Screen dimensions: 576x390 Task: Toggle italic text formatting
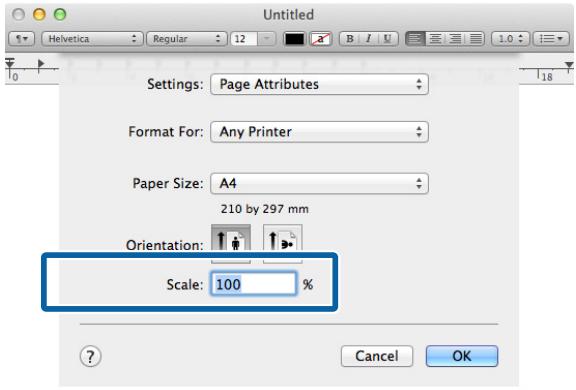point(368,39)
